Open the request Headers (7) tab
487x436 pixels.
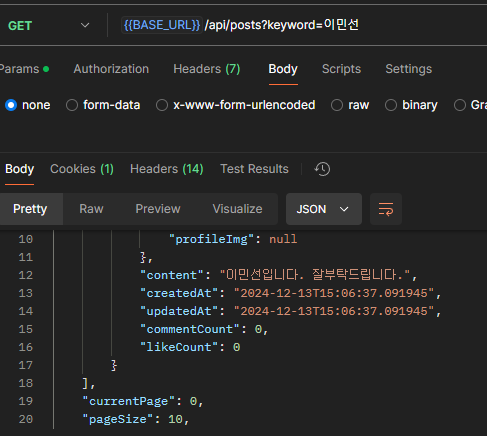(x=207, y=69)
